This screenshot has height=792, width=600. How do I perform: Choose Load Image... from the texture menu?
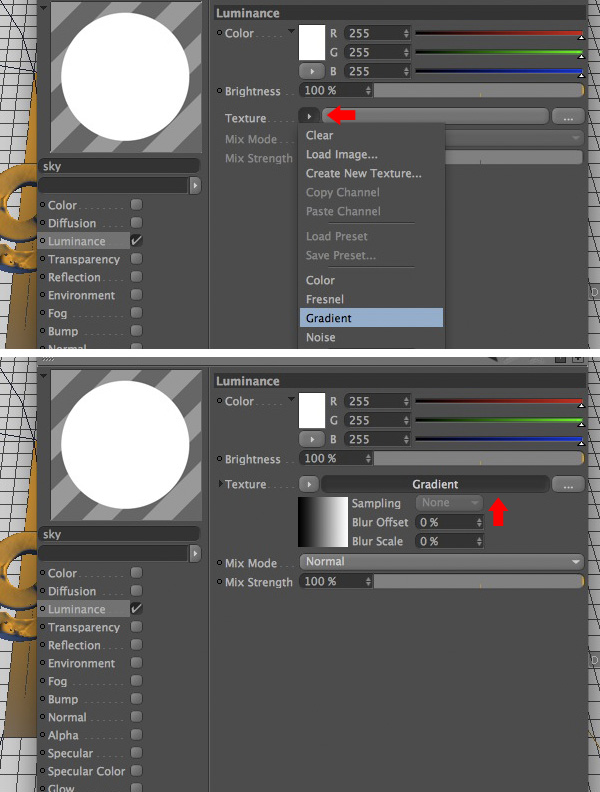click(342, 155)
